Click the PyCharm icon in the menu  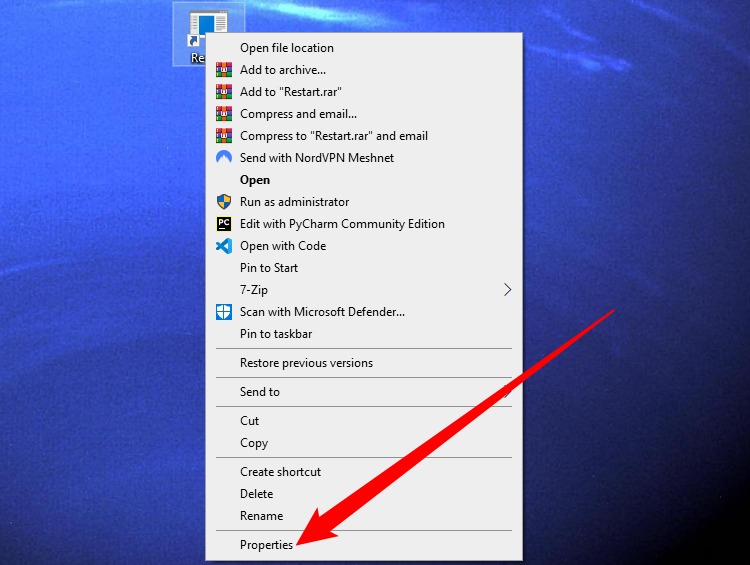pyautogui.click(x=224, y=224)
